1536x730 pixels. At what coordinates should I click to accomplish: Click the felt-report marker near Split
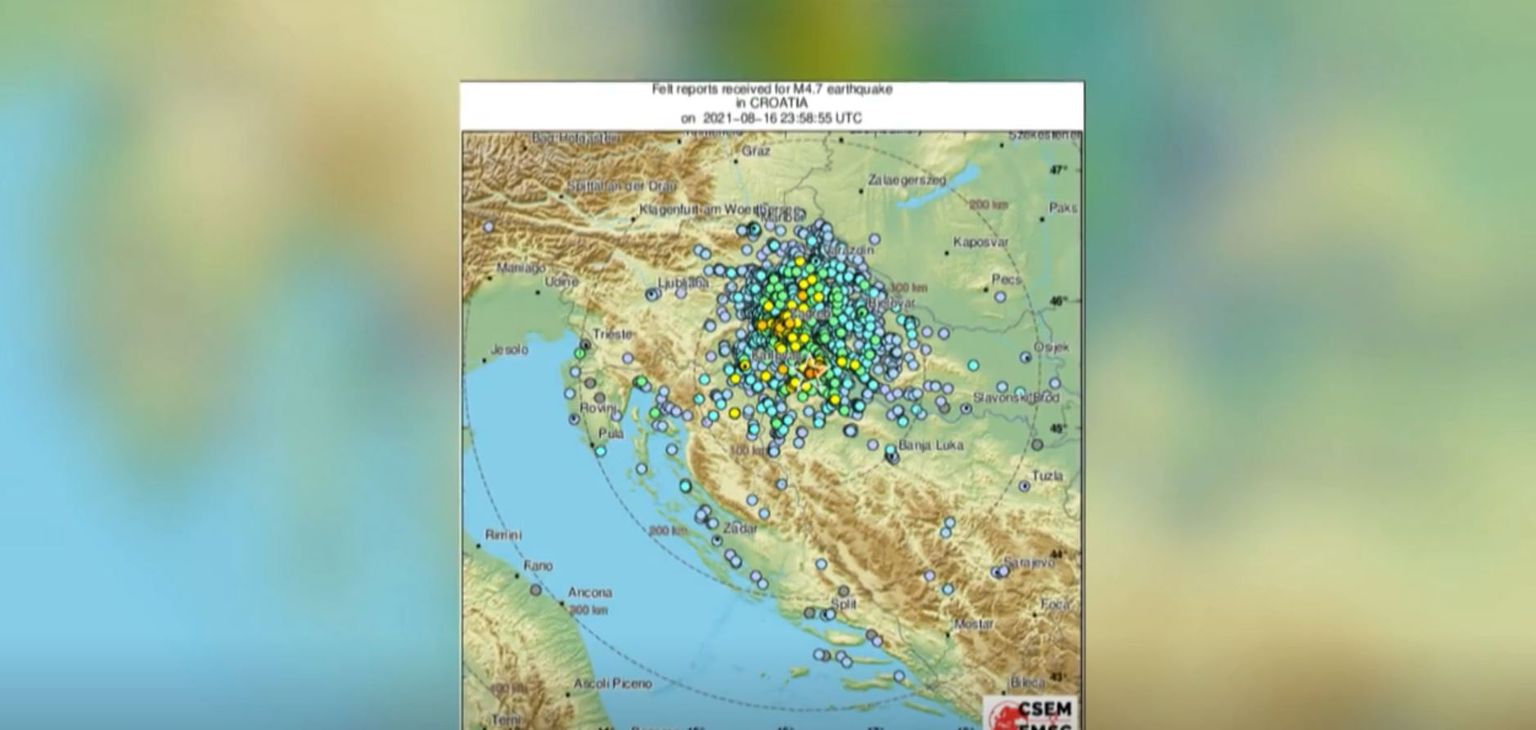[843, 591]
